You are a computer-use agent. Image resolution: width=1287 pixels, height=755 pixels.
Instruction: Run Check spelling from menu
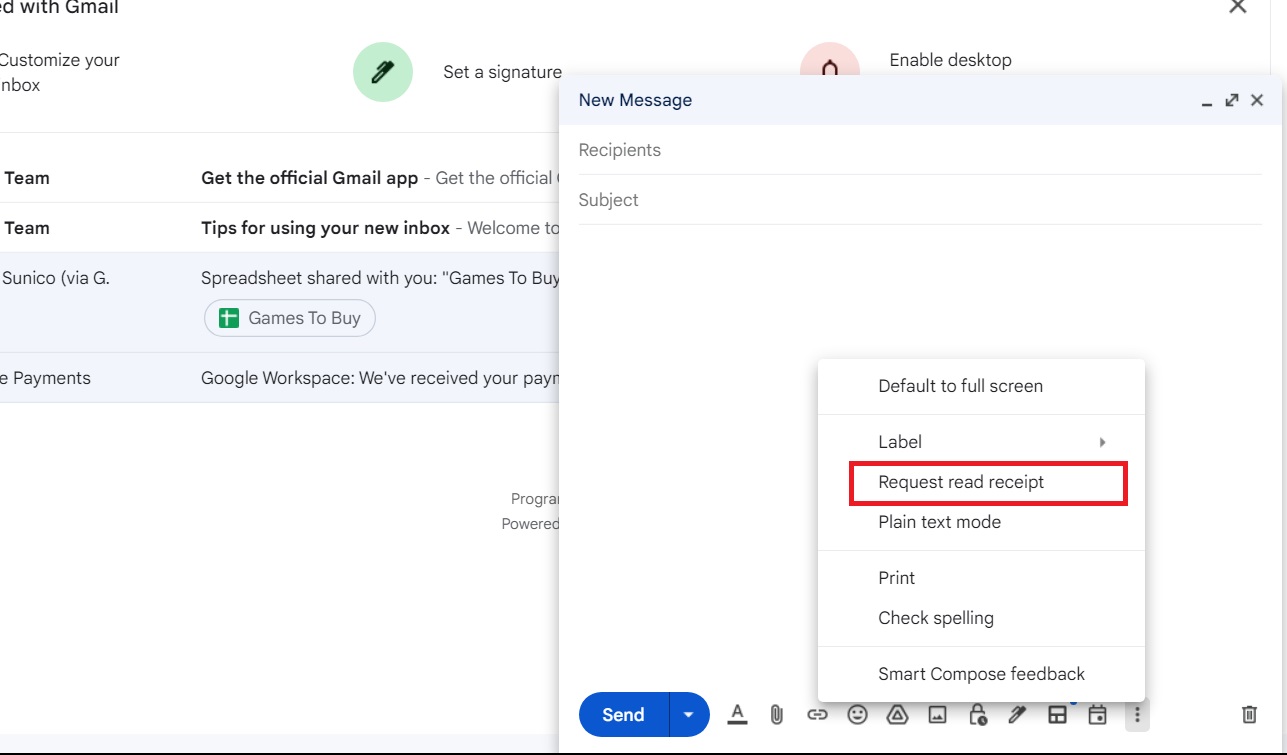tap(981, 618)
